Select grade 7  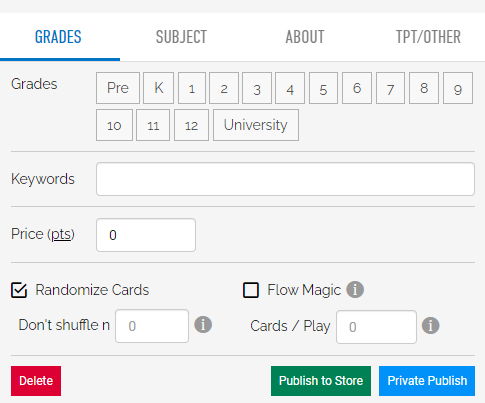click(x=390, y=88)
